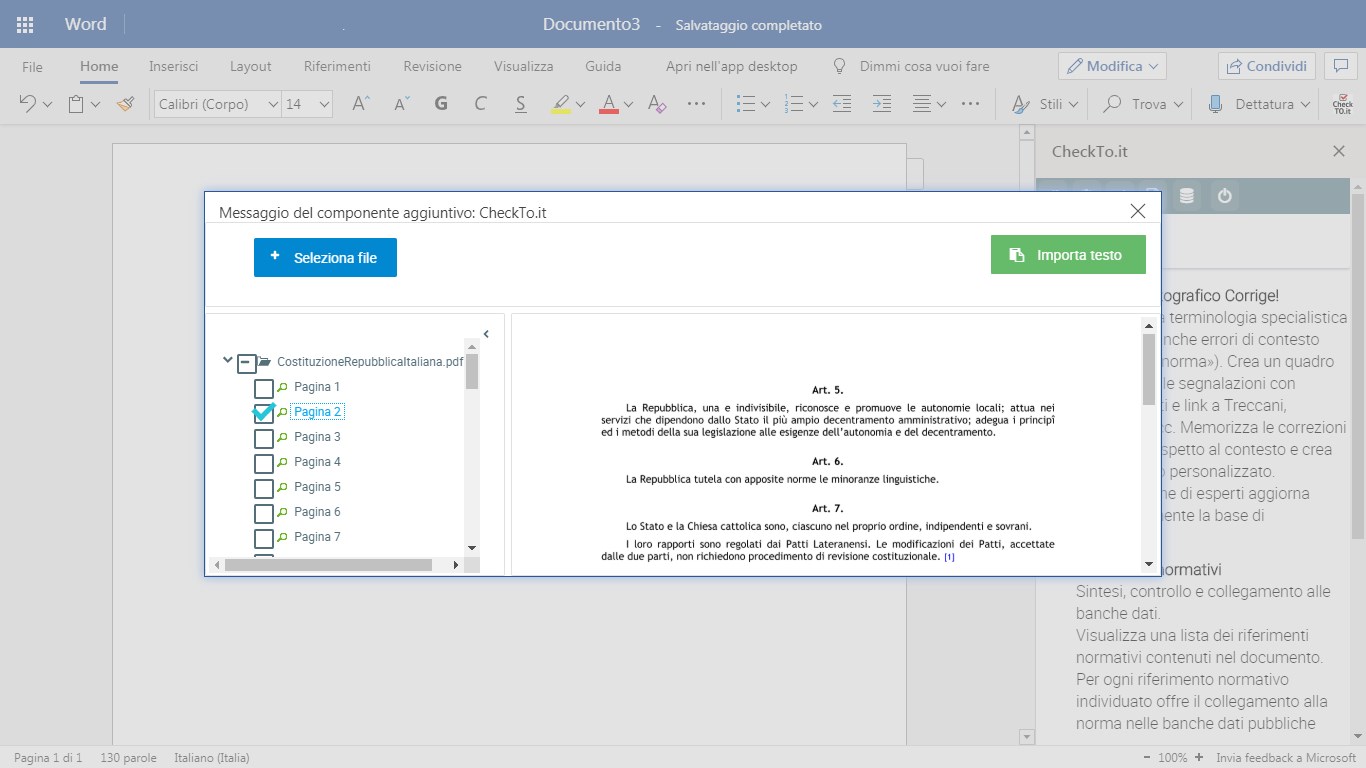Screen dimensions: 1366x768
Task: Open the File menu
Action: click(x=32, y=66)
